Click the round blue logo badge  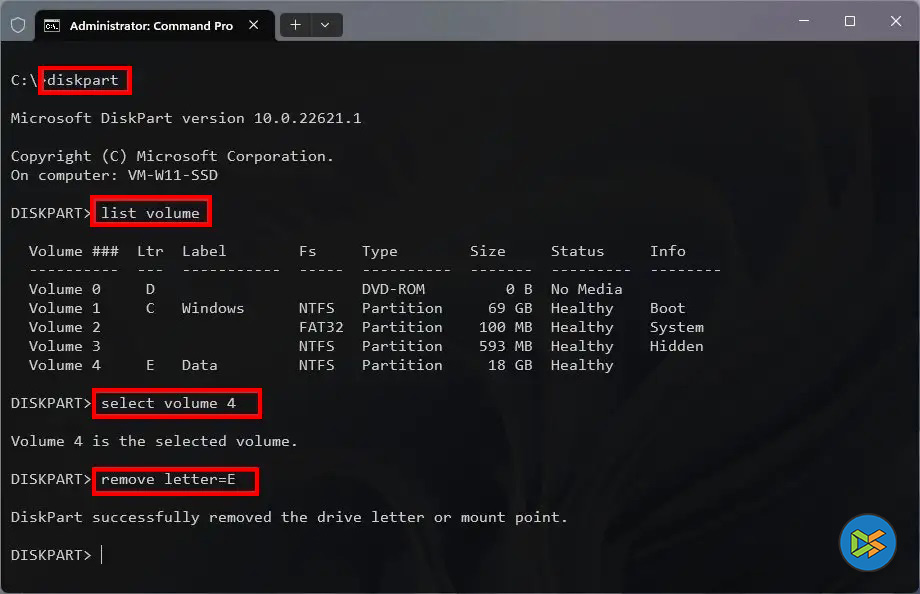867,543
